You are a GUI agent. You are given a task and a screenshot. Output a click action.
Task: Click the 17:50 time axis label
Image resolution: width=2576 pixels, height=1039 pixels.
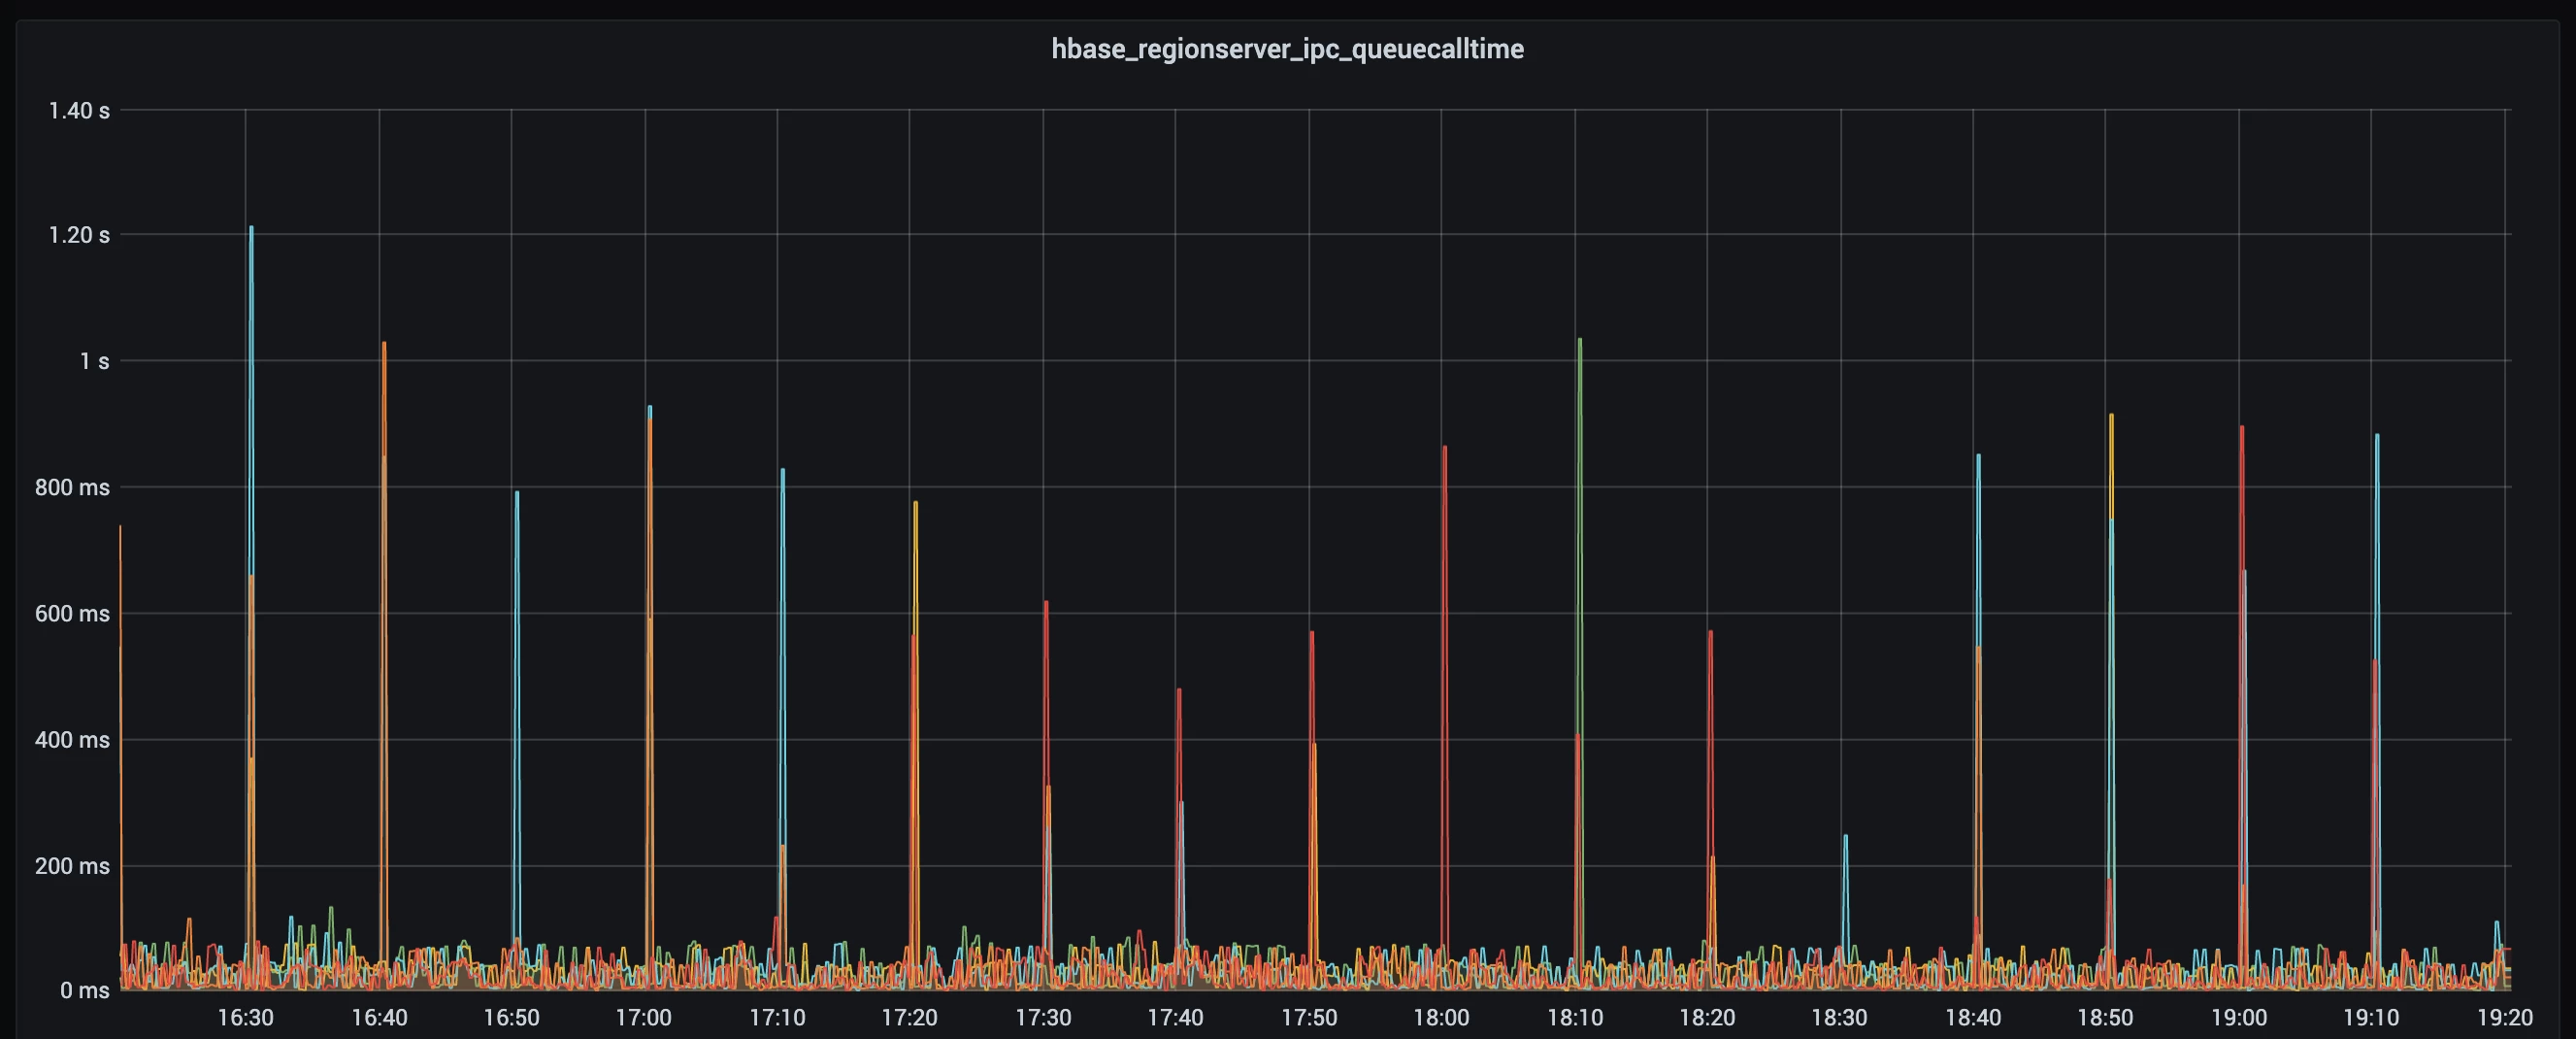tap(1309, 1017)
